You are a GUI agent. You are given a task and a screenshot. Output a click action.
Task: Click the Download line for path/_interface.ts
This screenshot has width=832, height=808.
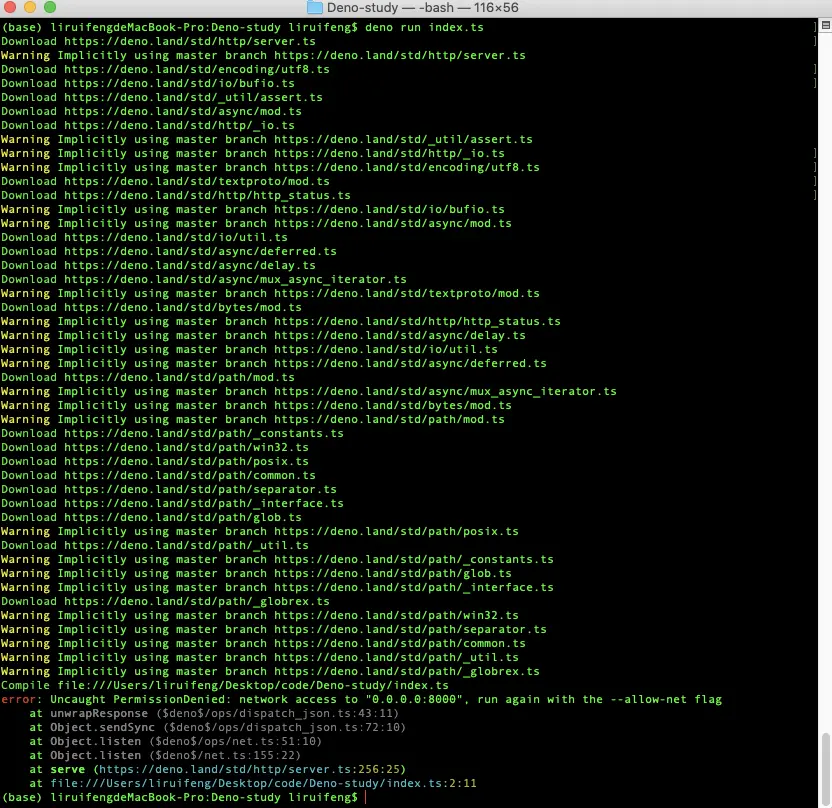[172, 503]
